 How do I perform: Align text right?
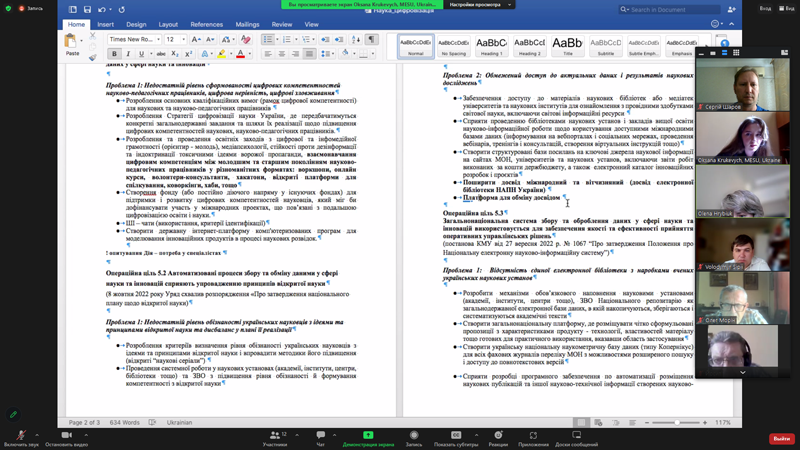[x=295, y=54]
